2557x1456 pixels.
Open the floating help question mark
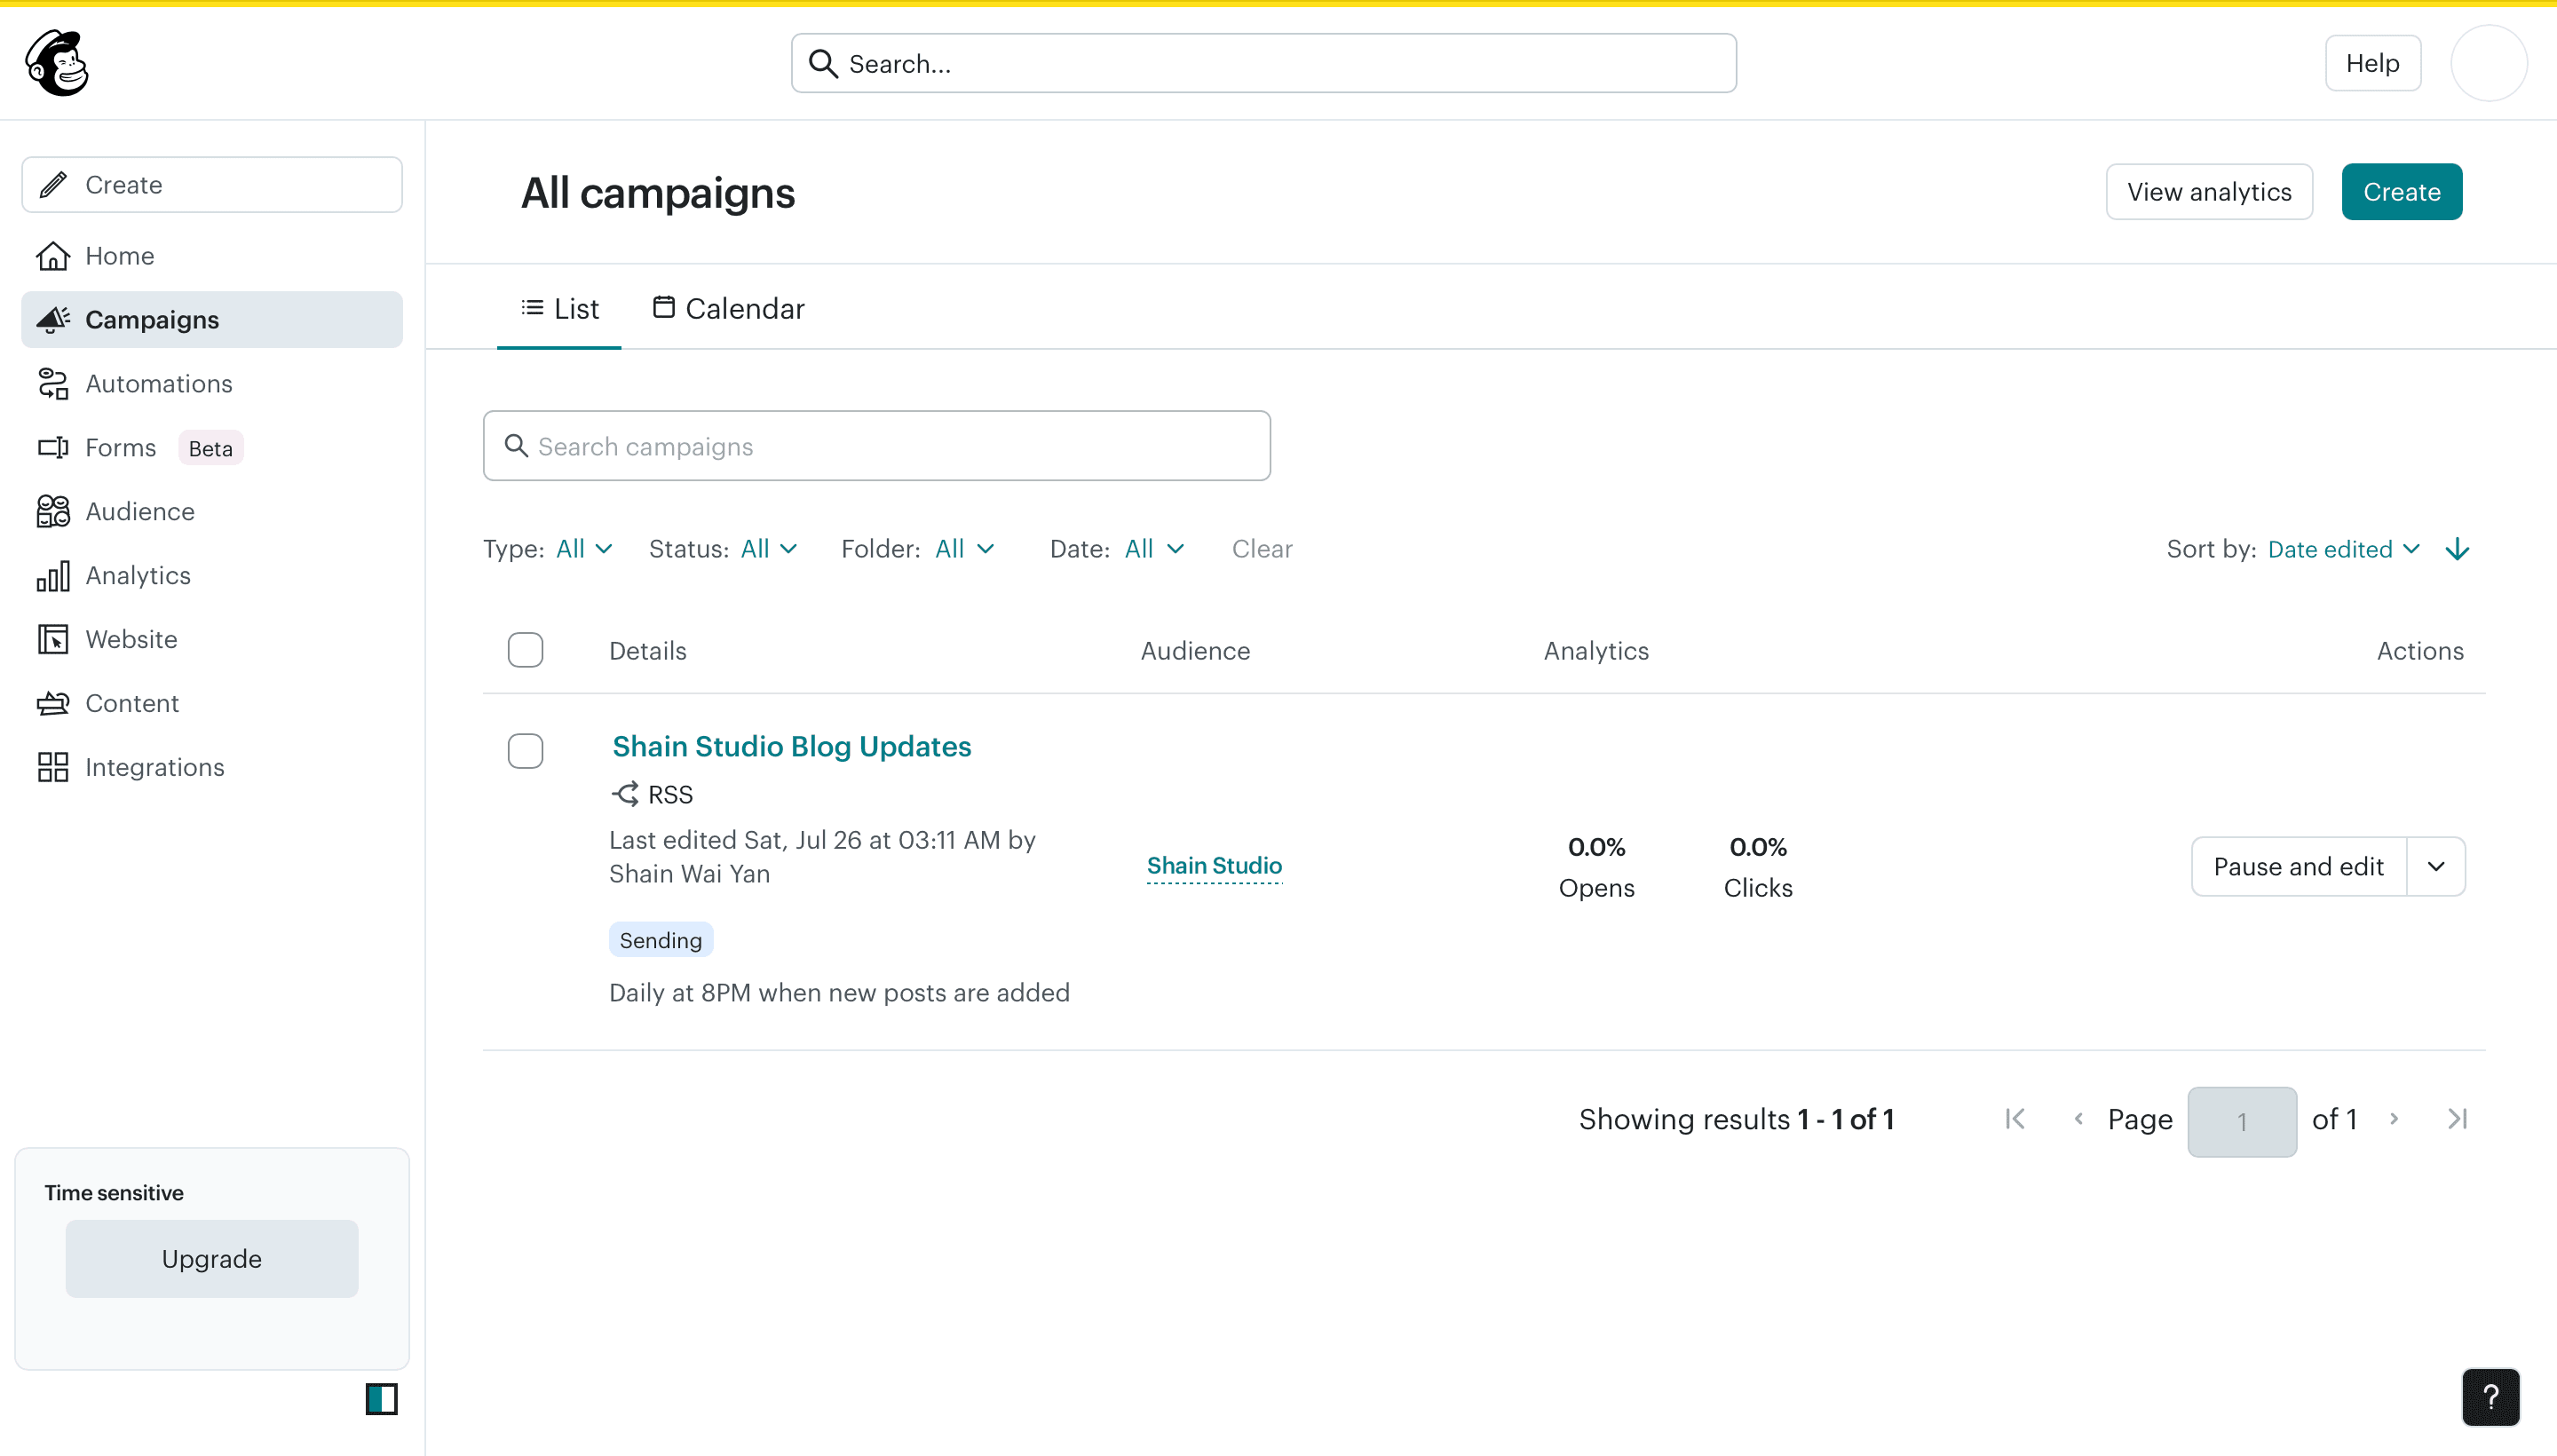(2490, 1397)
